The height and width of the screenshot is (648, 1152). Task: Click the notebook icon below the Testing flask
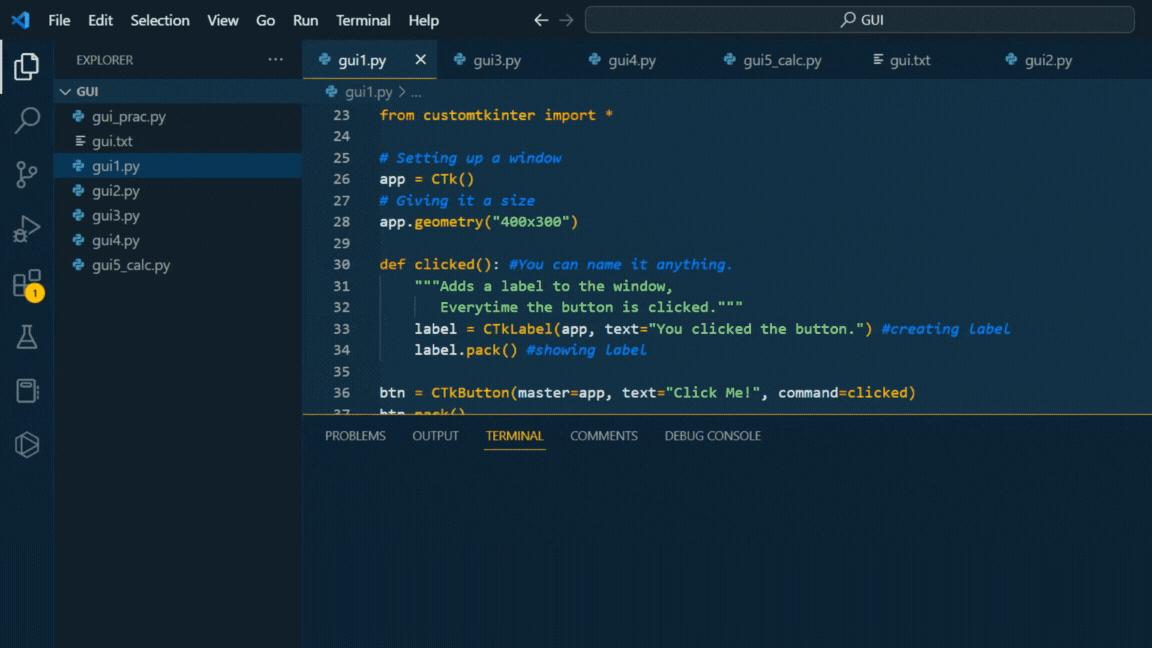point(26,390)
